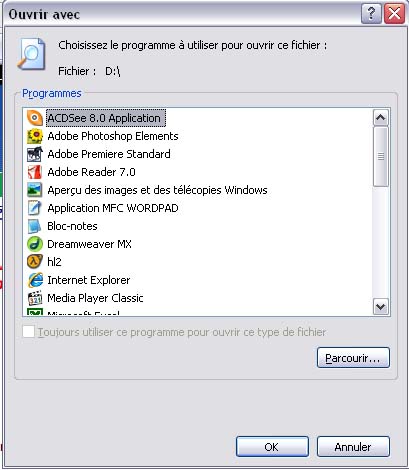The height and width of the screenshot is (470, 409).
Task: Click the scrollbar up arrow
Action: tap(381, 118)
